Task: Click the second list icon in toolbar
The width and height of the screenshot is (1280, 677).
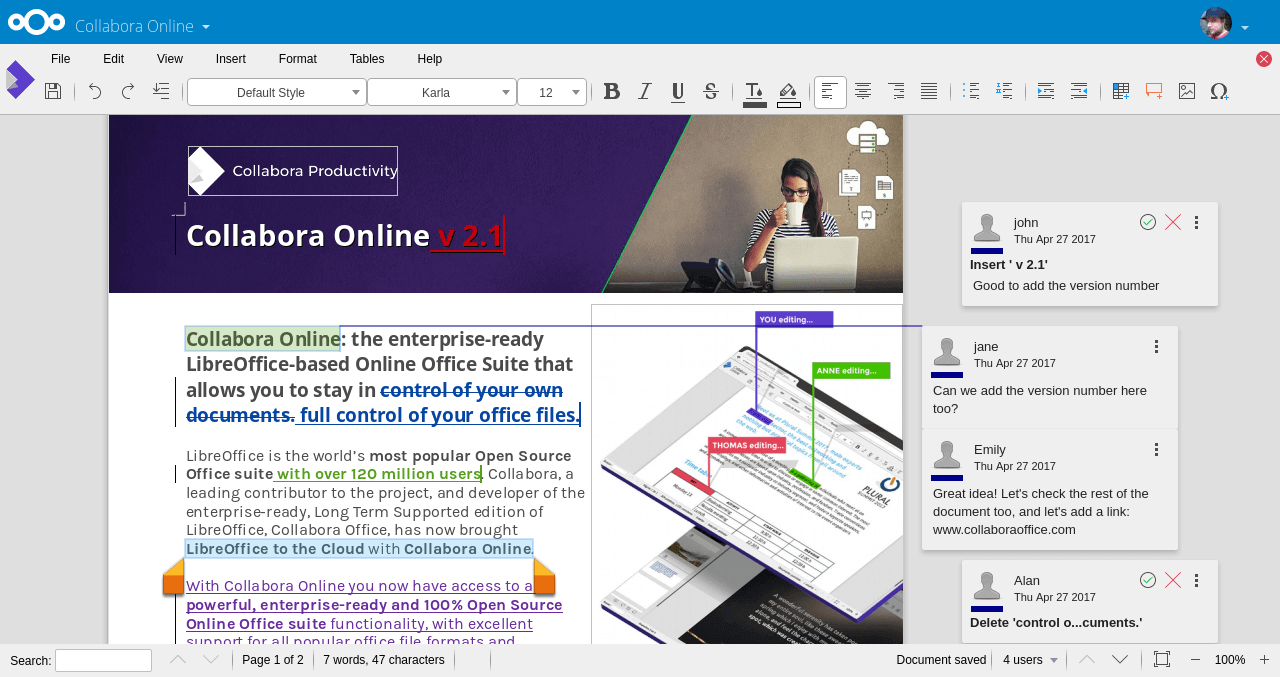Action: [1004, 92]
